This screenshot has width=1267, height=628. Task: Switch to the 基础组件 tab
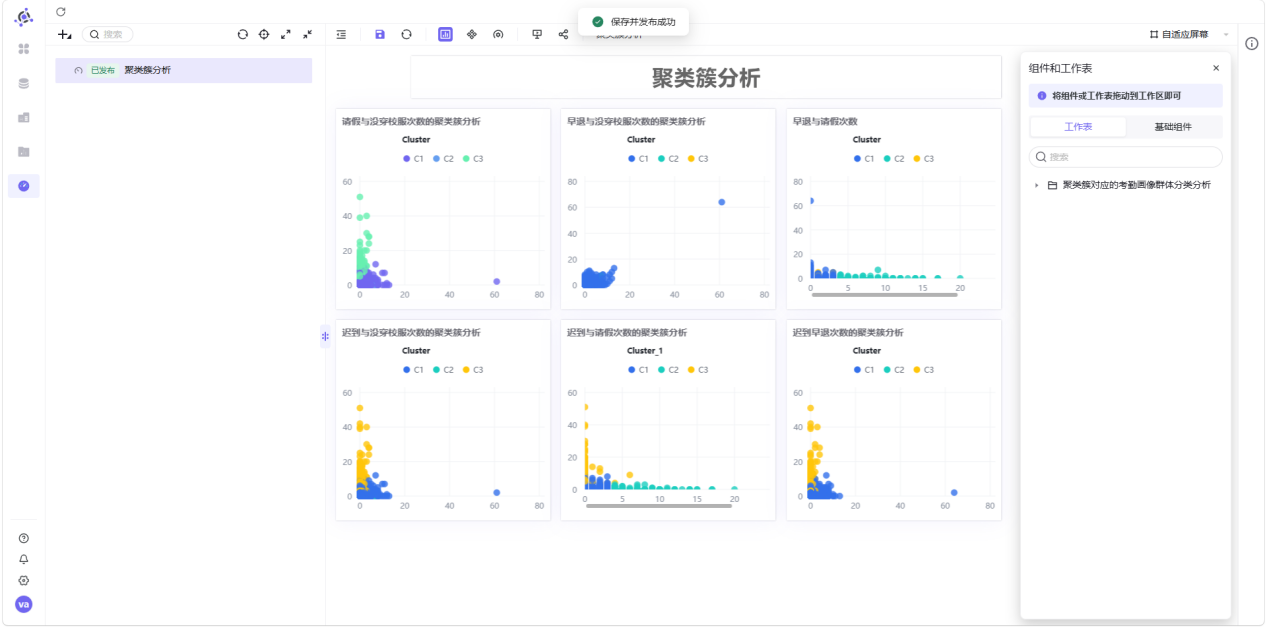click(1173, 127)
